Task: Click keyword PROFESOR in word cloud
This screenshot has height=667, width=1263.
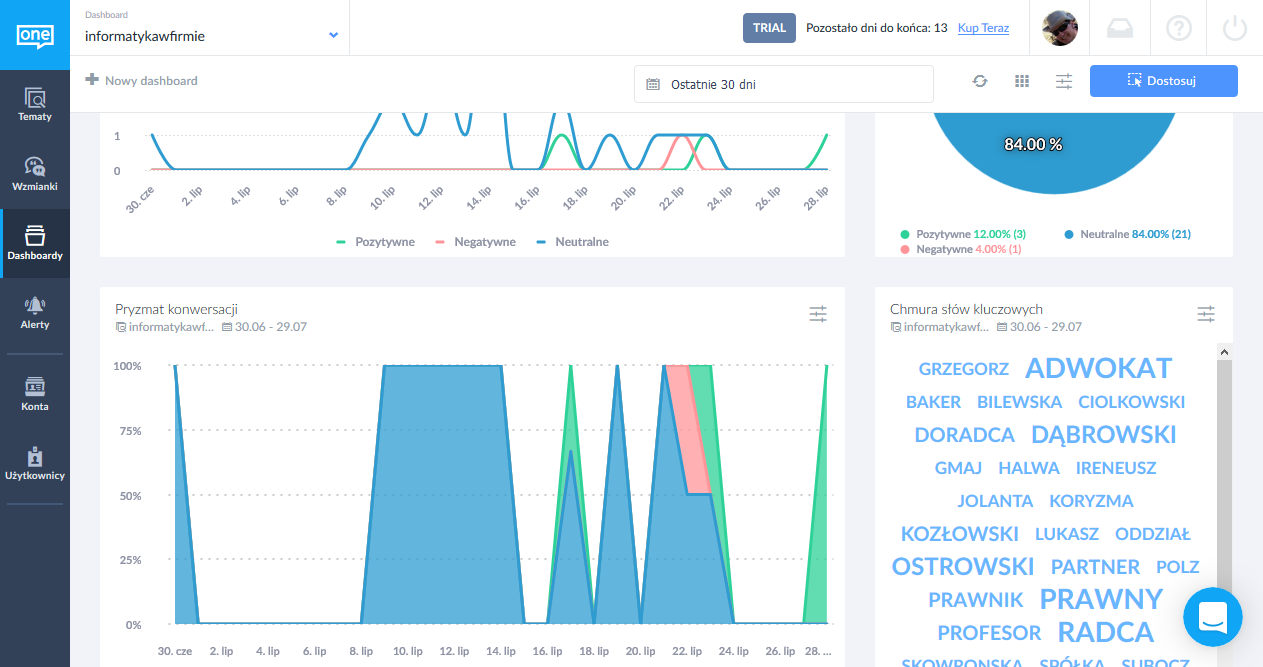Action: 989,632
